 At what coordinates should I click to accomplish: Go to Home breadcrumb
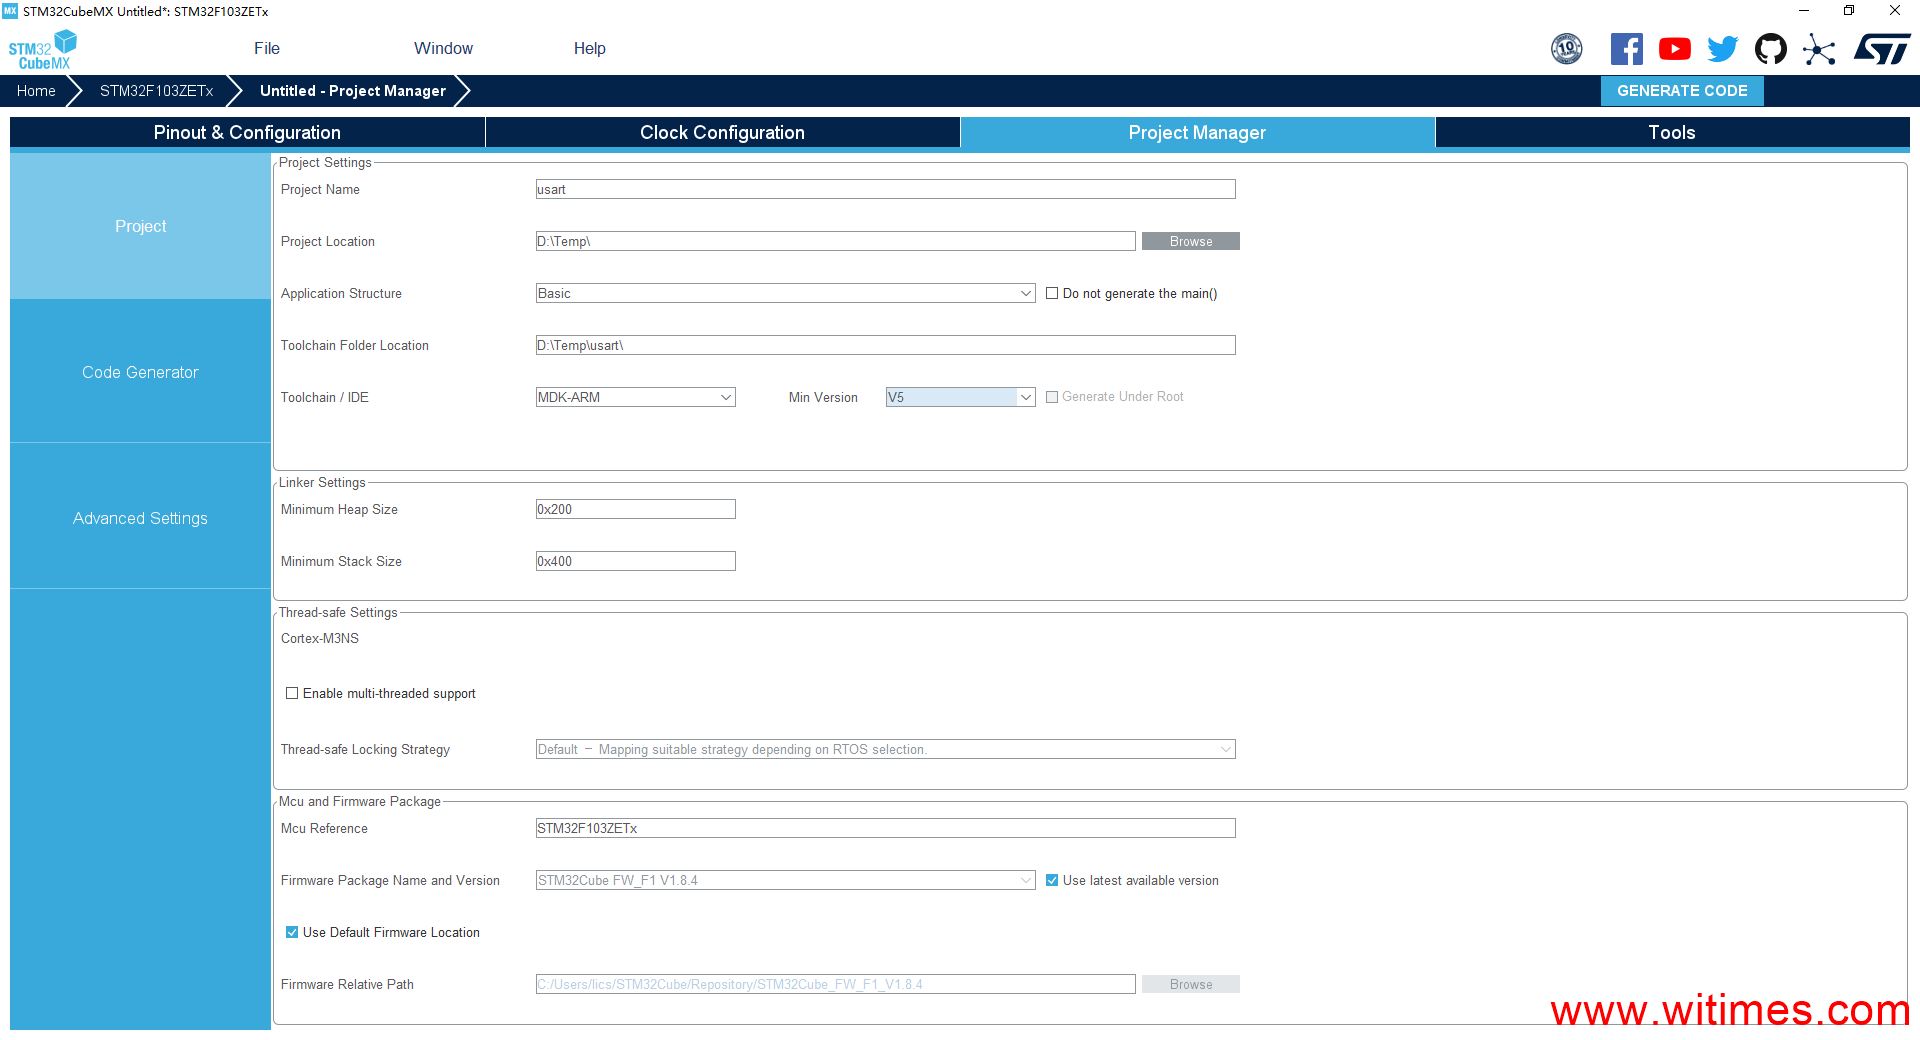(x=36, y=91)
